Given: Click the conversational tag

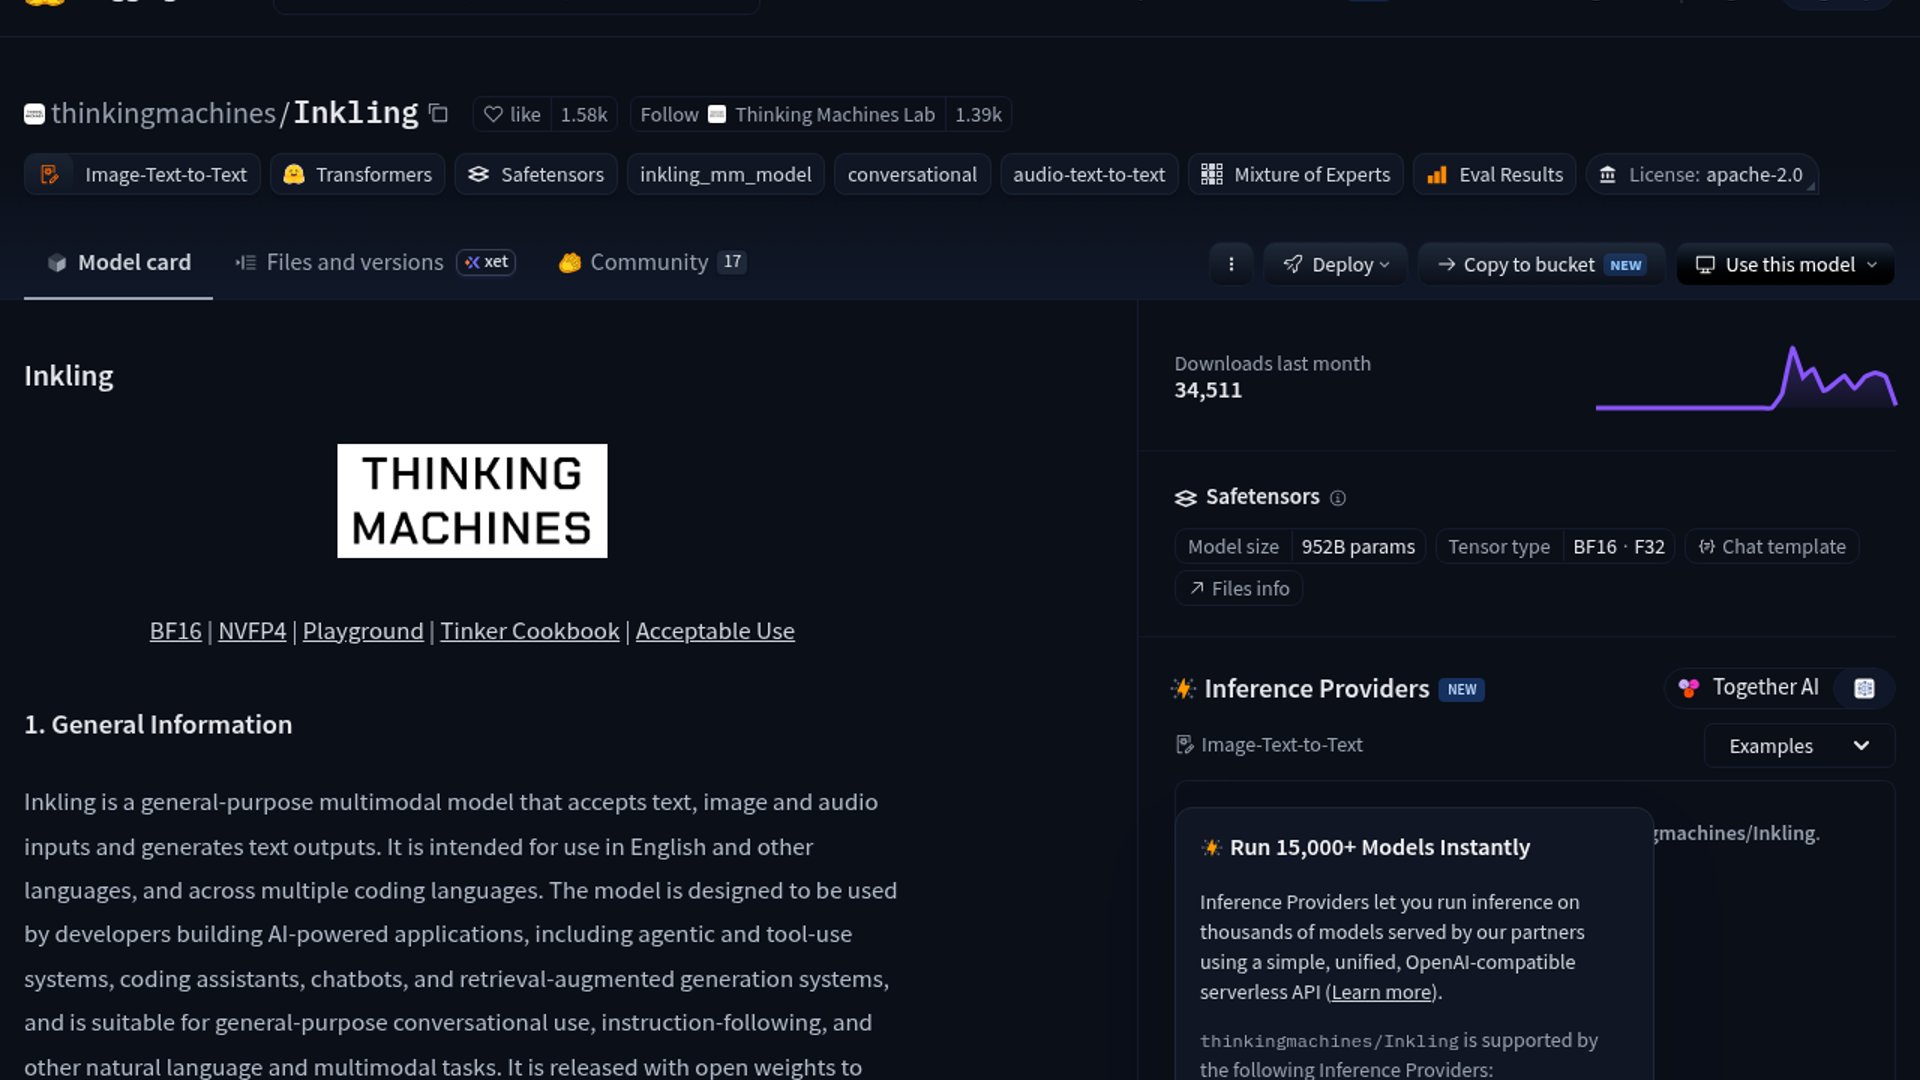Looking at the screenshot, I should [912, 174].
